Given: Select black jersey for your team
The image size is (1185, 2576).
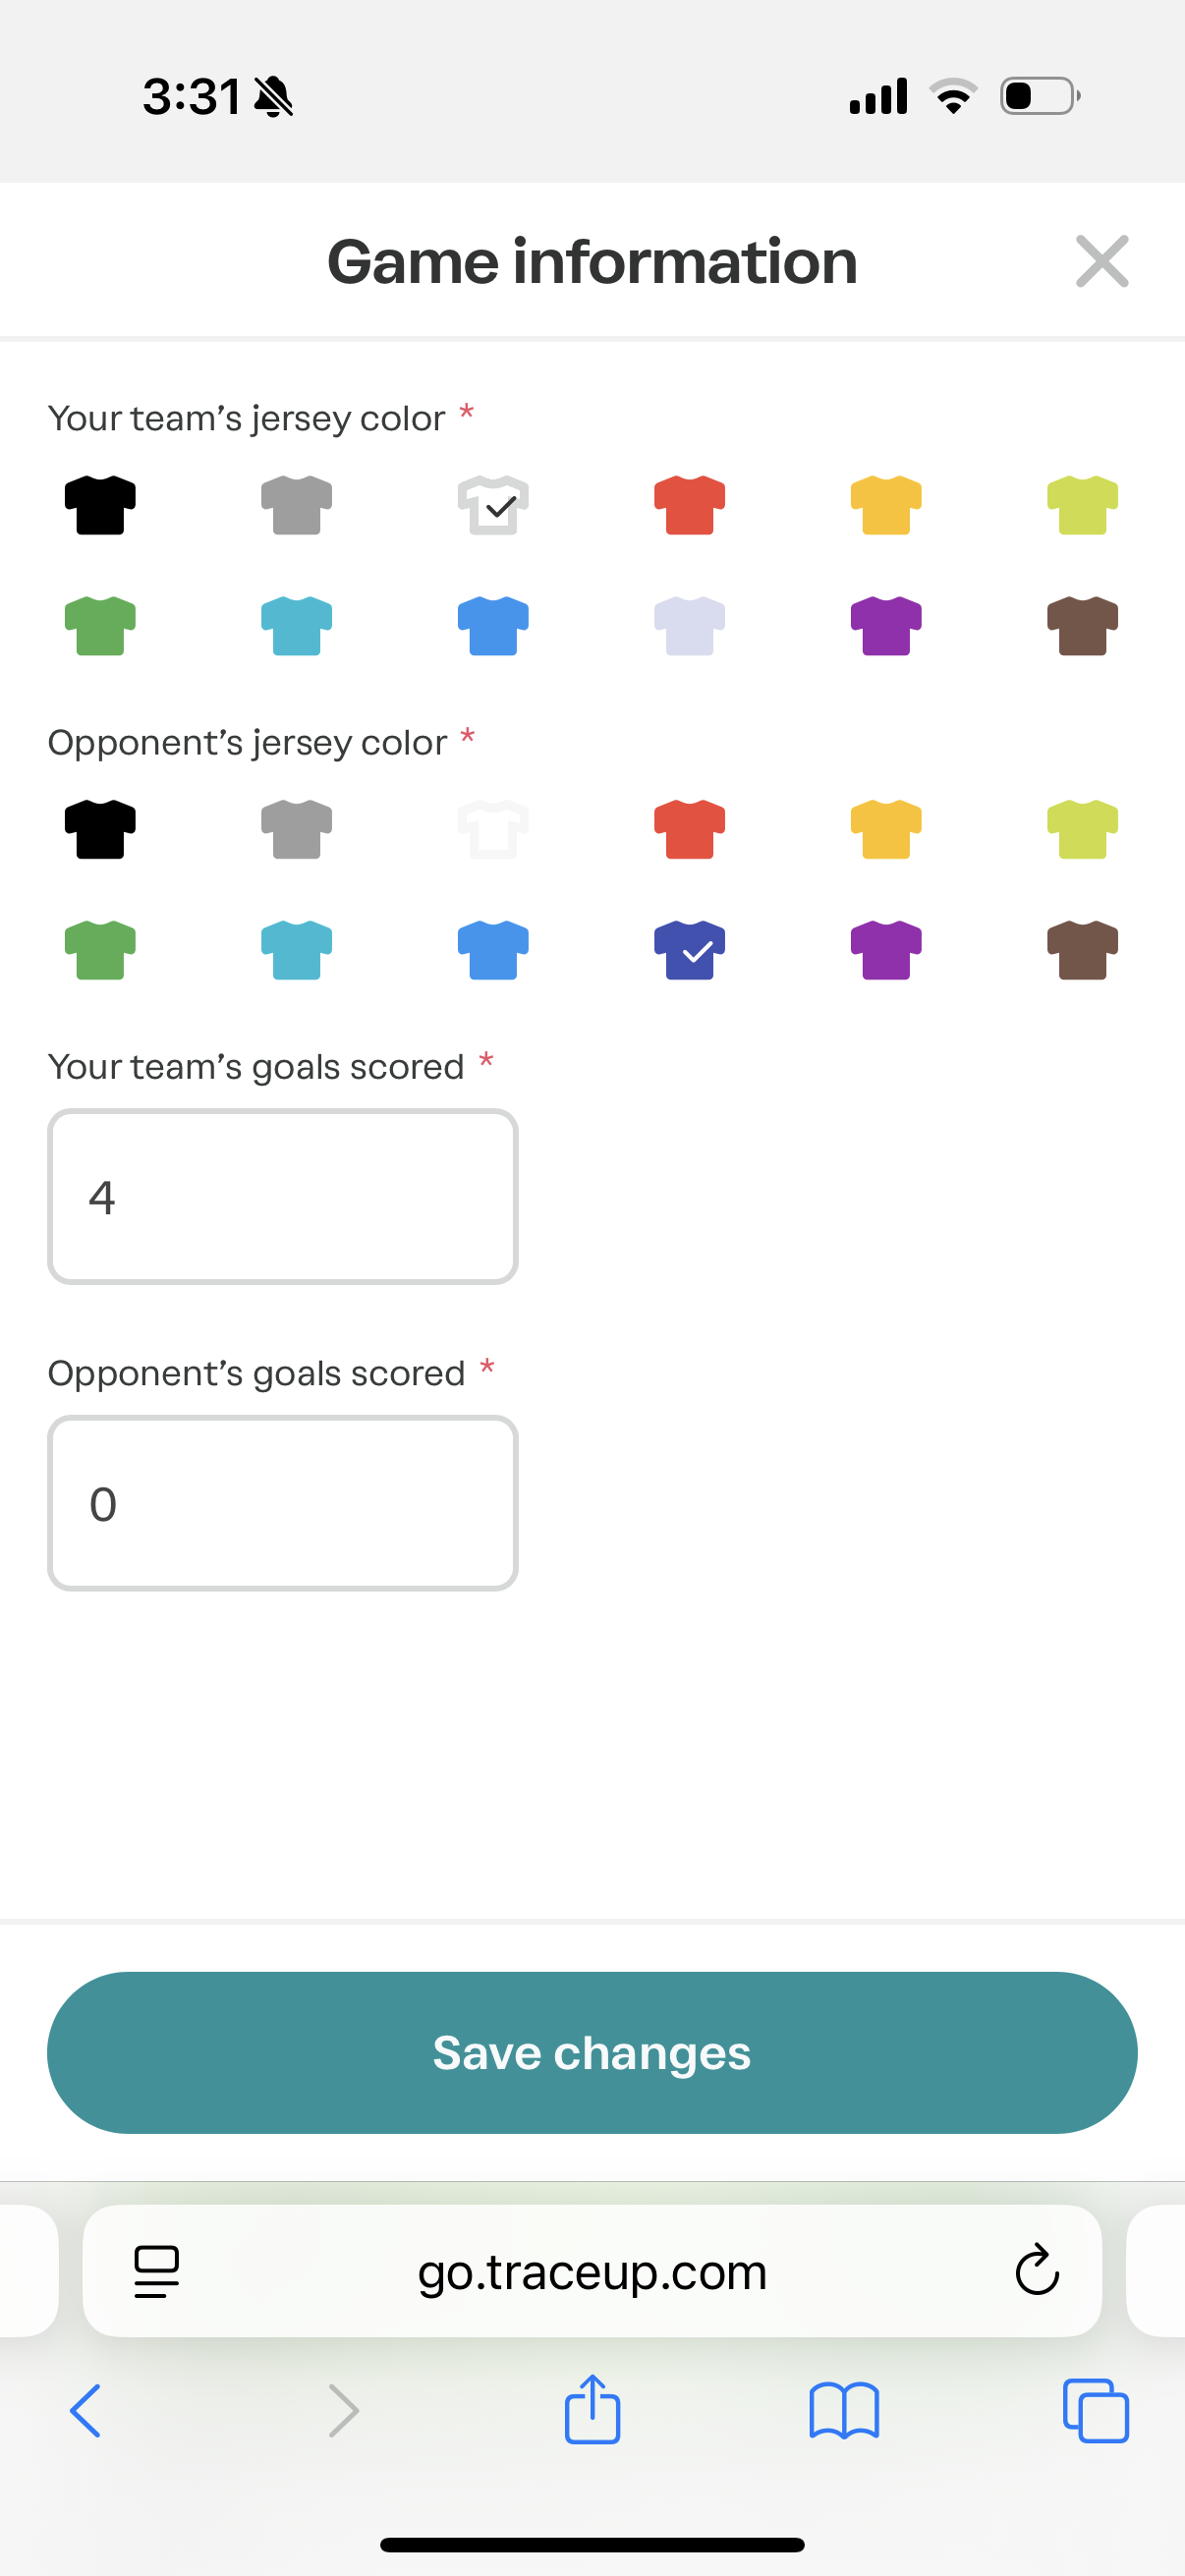Looking at the screenshot, I should click(100, 505).
